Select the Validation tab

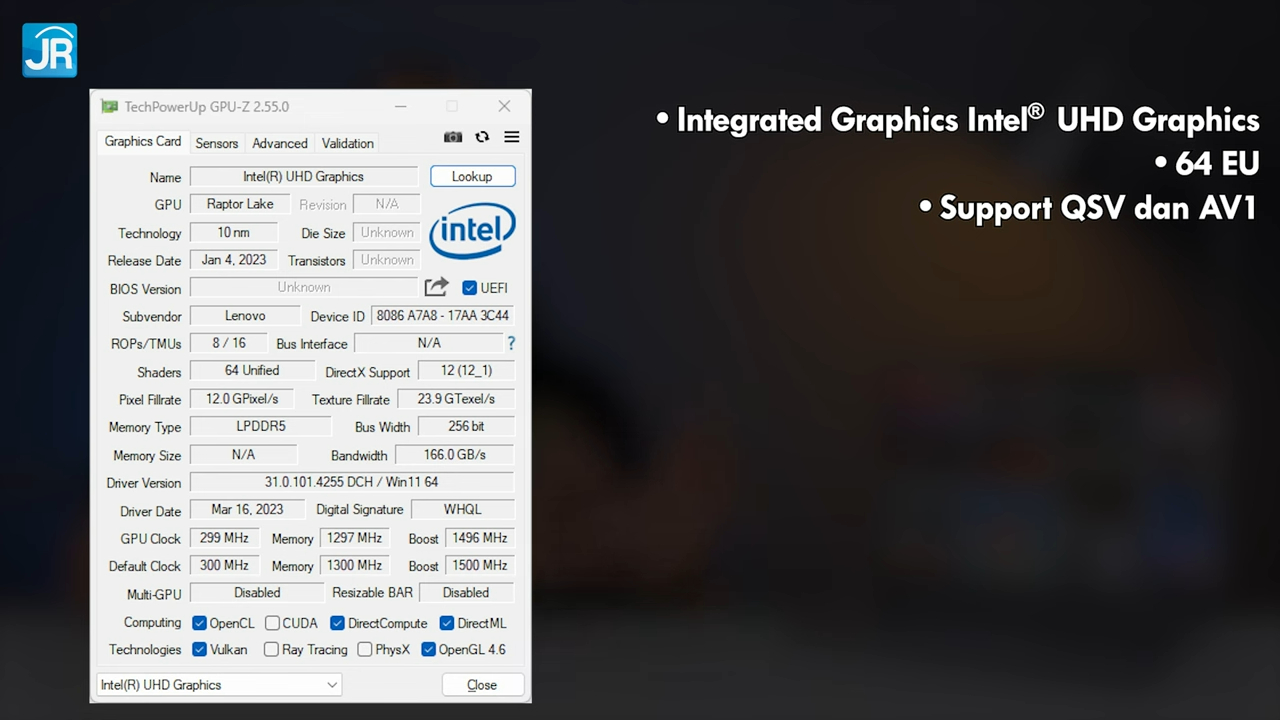pyautogui.click(x=347, y=143)
